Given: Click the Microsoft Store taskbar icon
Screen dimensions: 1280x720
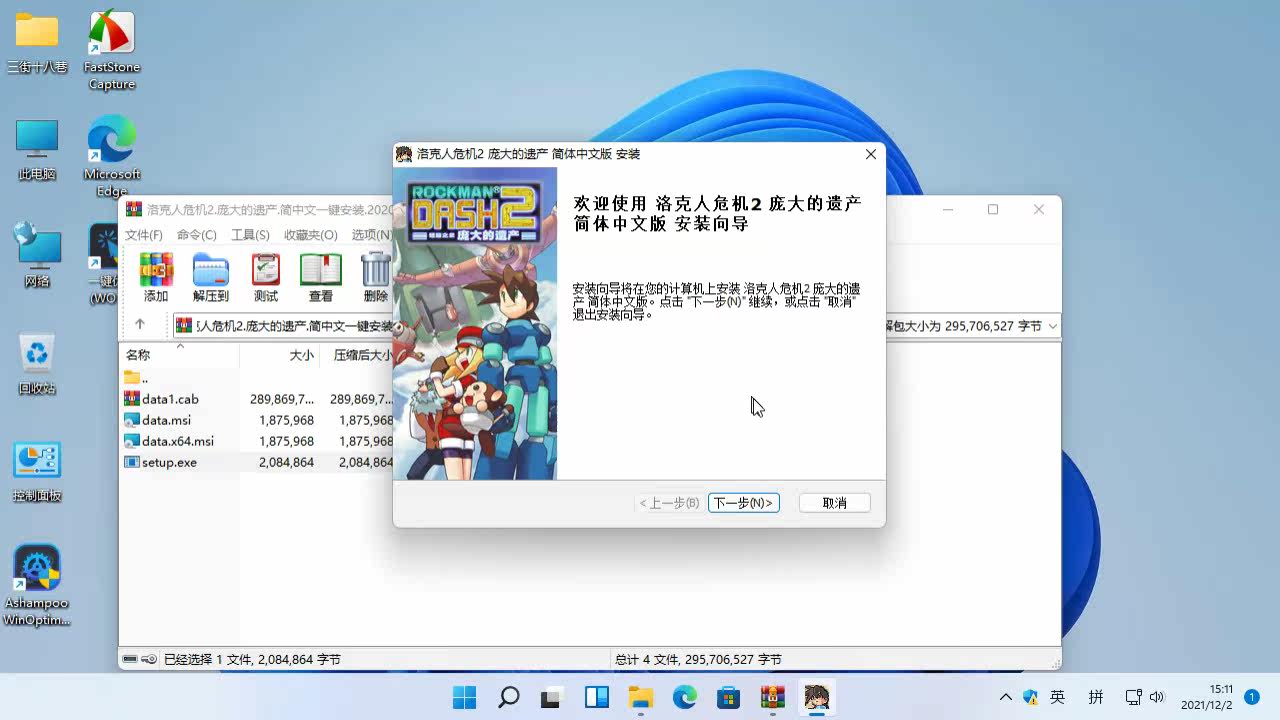Looking at the screenshot, I should pyautogui.click(x=728, y=697).
